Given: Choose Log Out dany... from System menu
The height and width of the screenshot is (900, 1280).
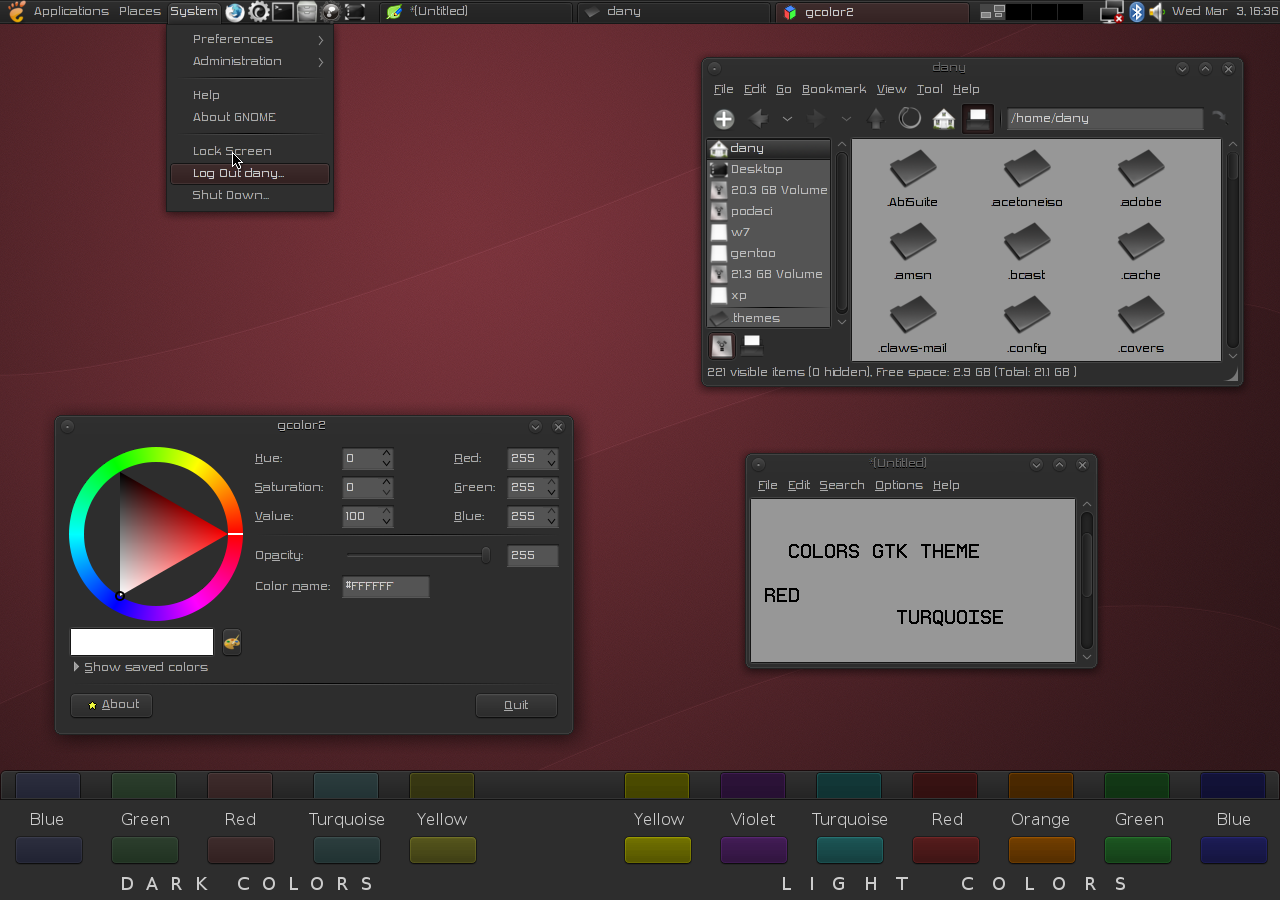Looking at the screenshot, I should coord(250,173).
